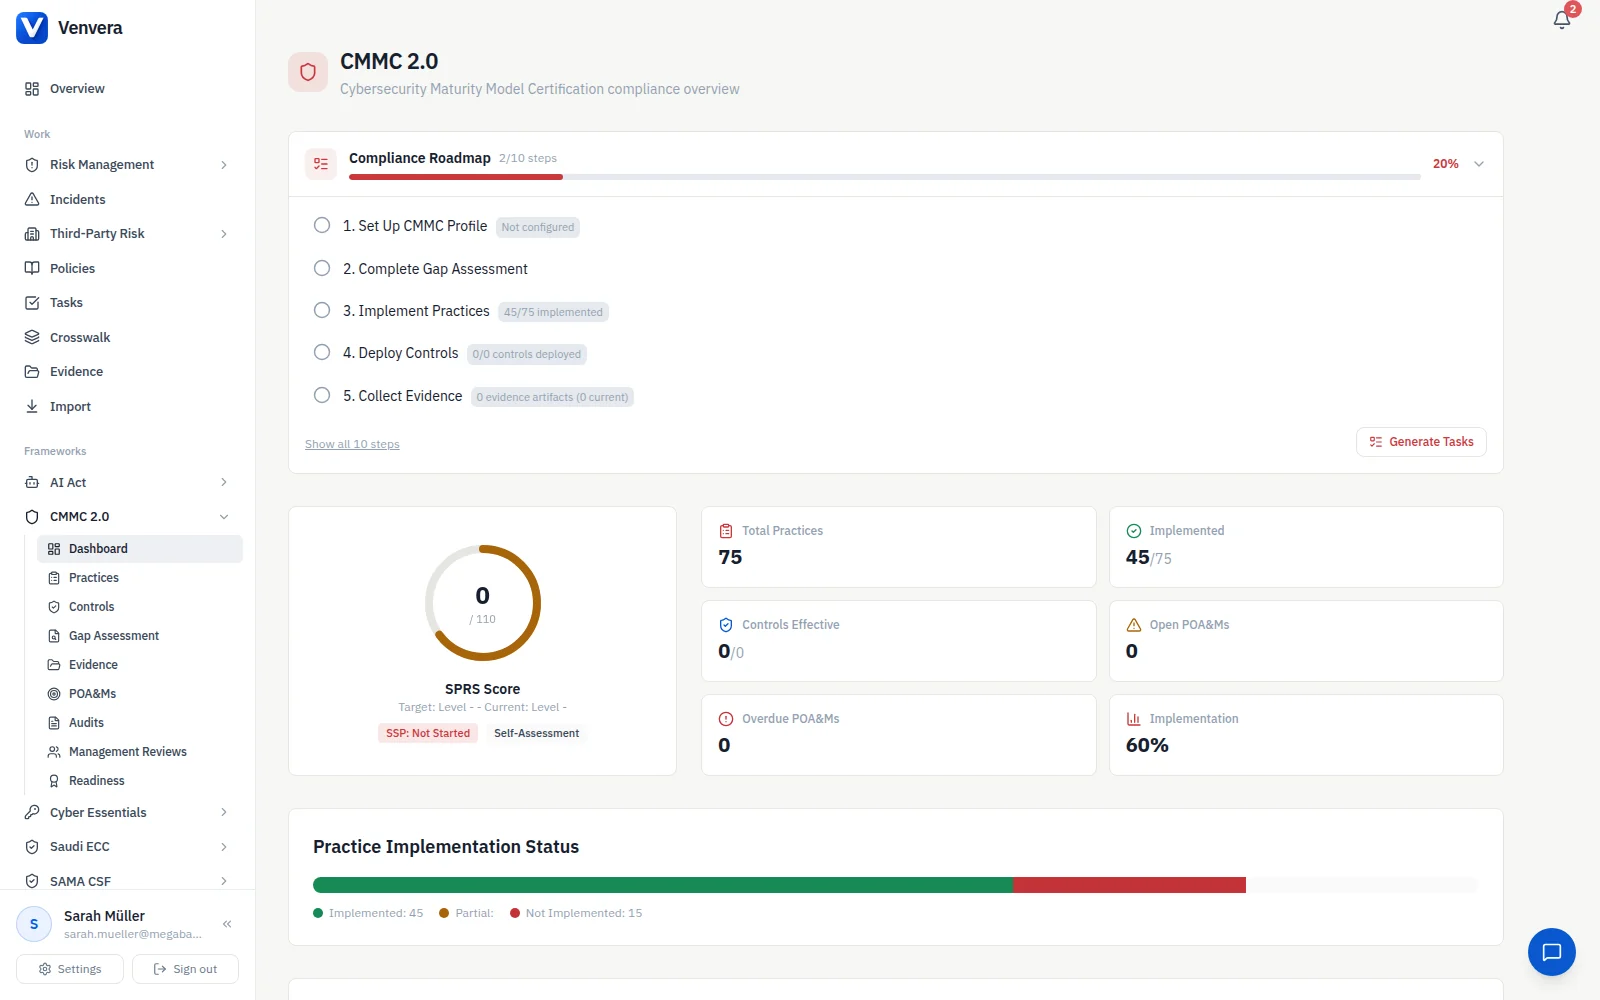Click the Evidence folder icon under Work
The width and height of the screenshot is (1600, 1000).
(x=32, y=371)
